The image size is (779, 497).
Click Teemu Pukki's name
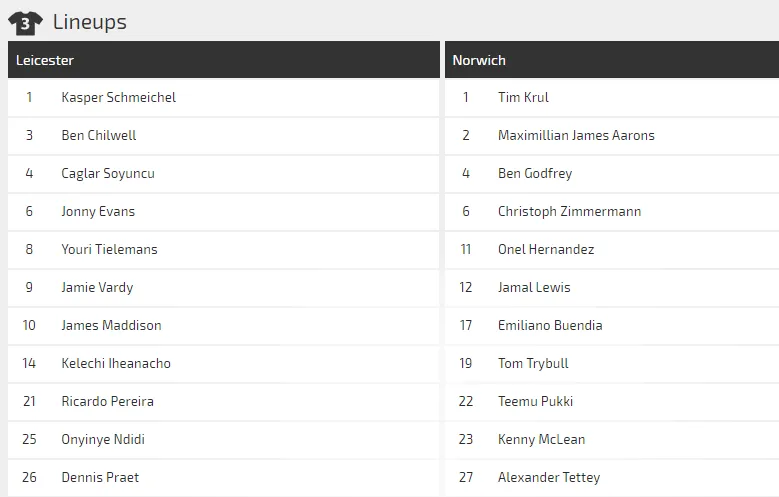[535, 401]
